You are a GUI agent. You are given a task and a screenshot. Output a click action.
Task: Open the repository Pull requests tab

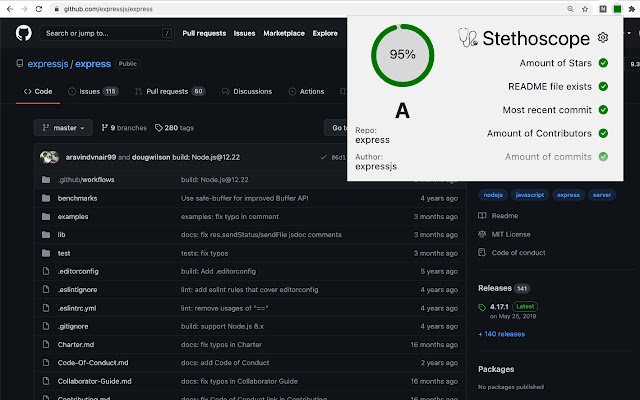170,91
